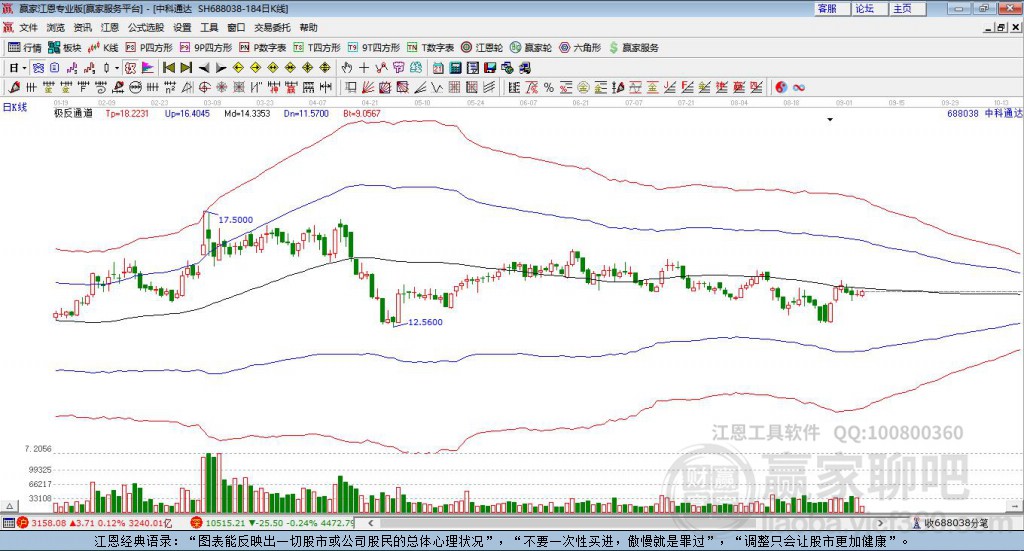1024x551 pixels.
Task: Select the crosshair cursor tool
Action: (x=364, y=68)
